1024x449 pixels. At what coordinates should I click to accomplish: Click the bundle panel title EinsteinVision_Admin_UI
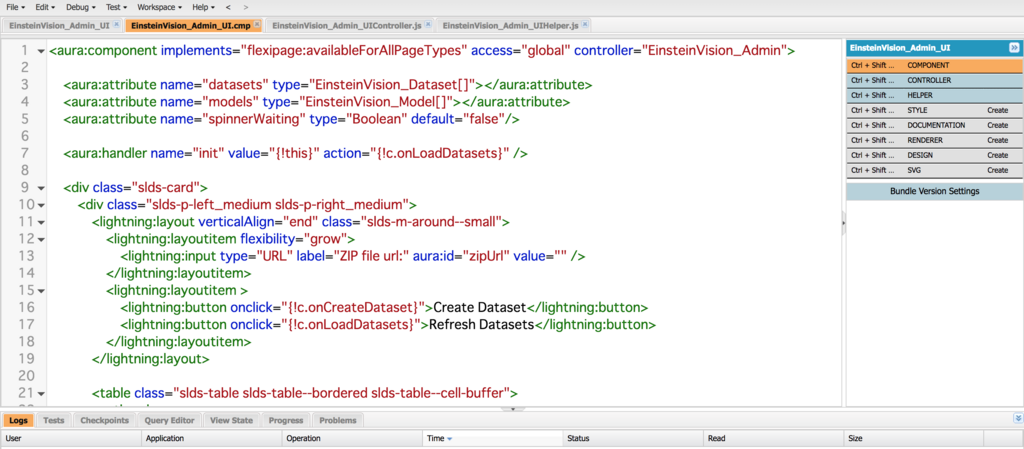click(899, 48)
